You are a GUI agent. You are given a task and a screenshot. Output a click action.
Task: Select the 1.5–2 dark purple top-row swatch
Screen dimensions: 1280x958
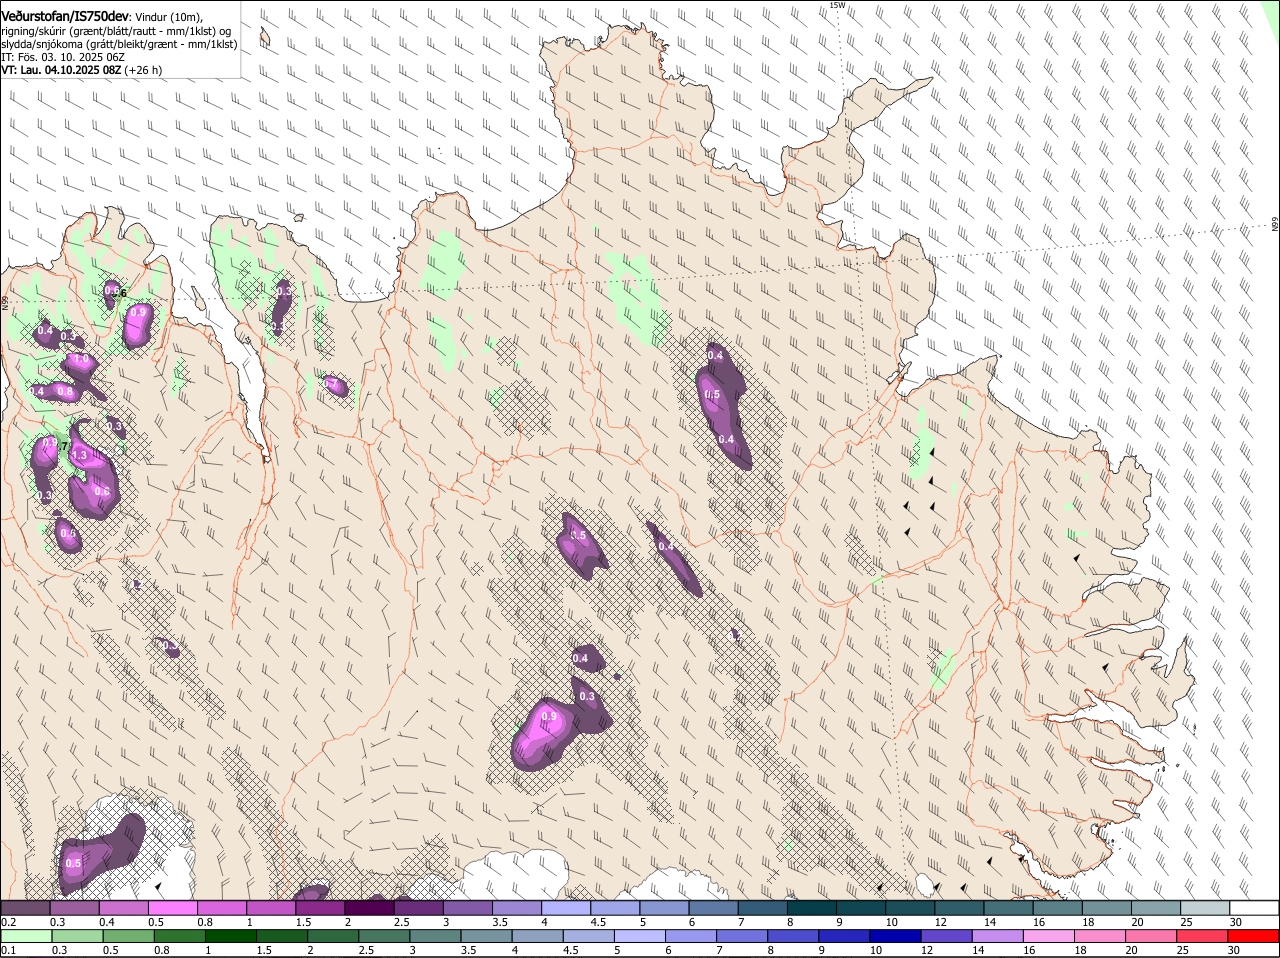[320, 908]
